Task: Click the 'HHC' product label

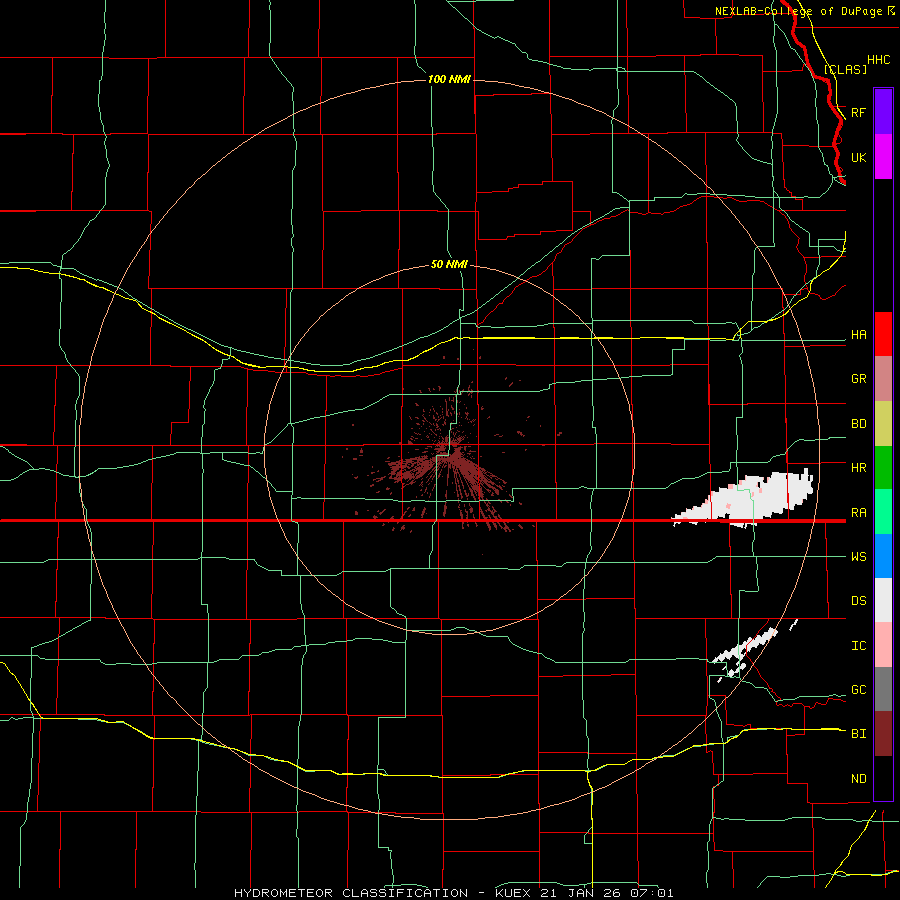Action: [878, 60]
